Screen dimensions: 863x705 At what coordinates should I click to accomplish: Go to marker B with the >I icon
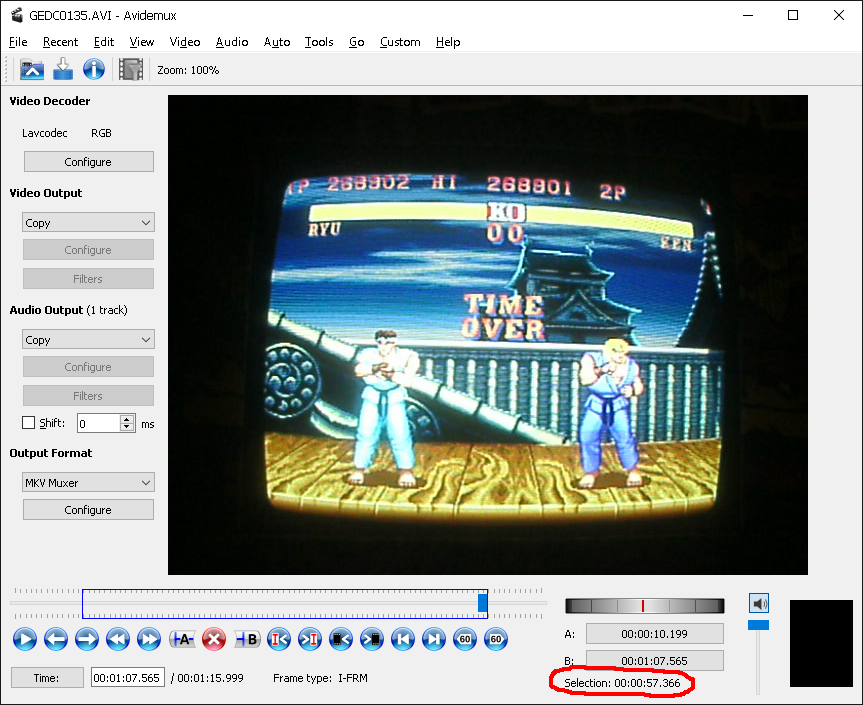(310, 640)
